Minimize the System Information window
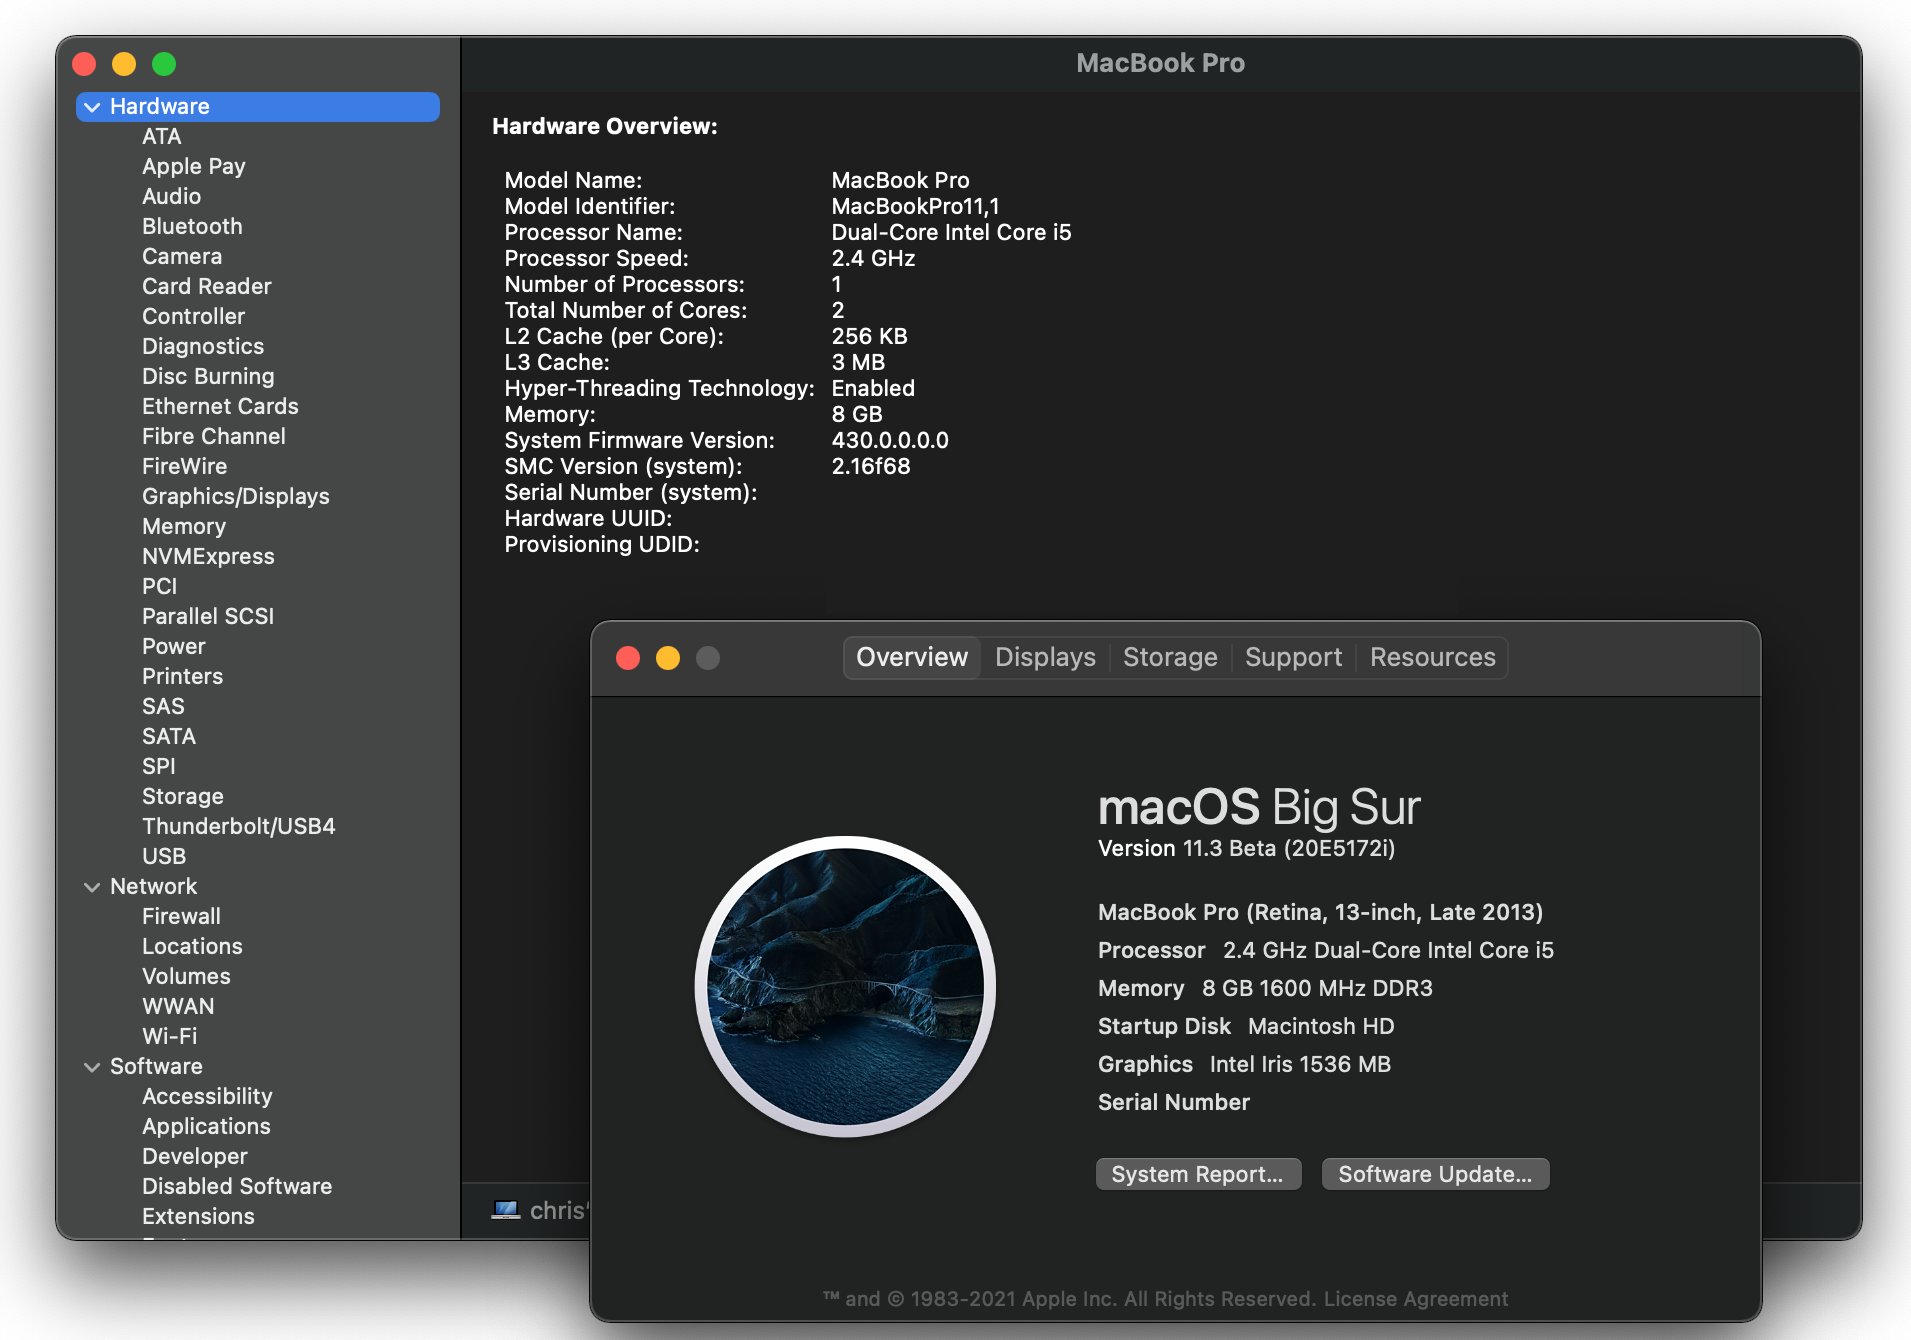 pos(124,64)
